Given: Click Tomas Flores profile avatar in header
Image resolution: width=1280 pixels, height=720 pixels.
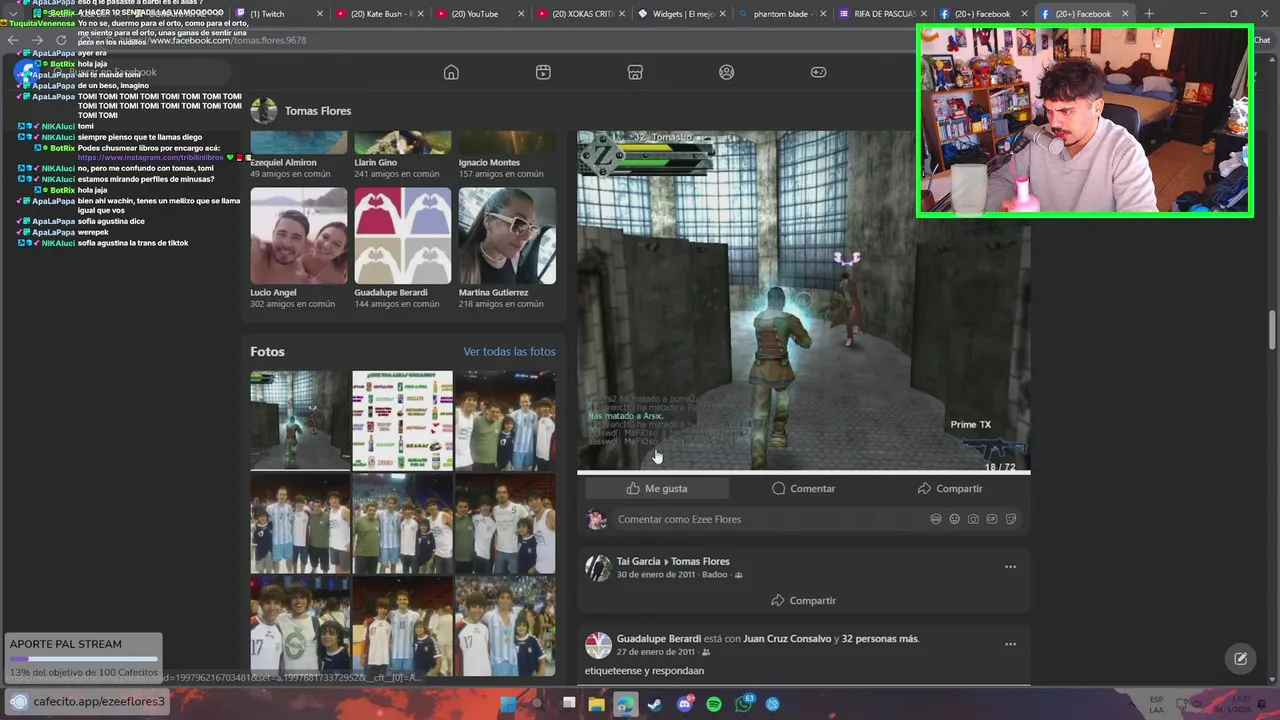Looking at the screenshot, I should pos(264,110).
